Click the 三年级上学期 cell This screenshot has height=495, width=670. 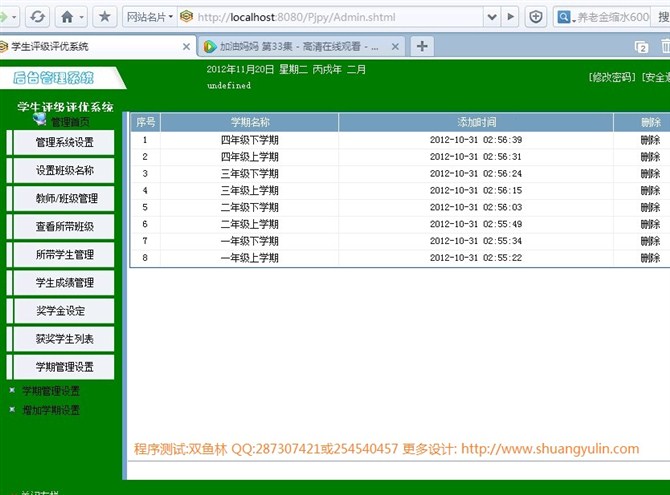tap(250, 190)
